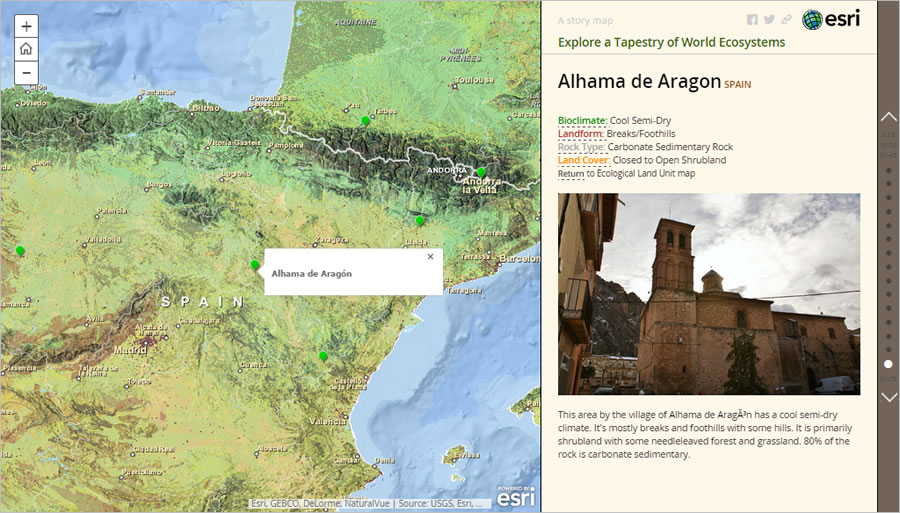Image resolution: width=900 pixels, height=513 pixels.
Task: Click the description paragraph below the photo
Action: click(705, 434)
